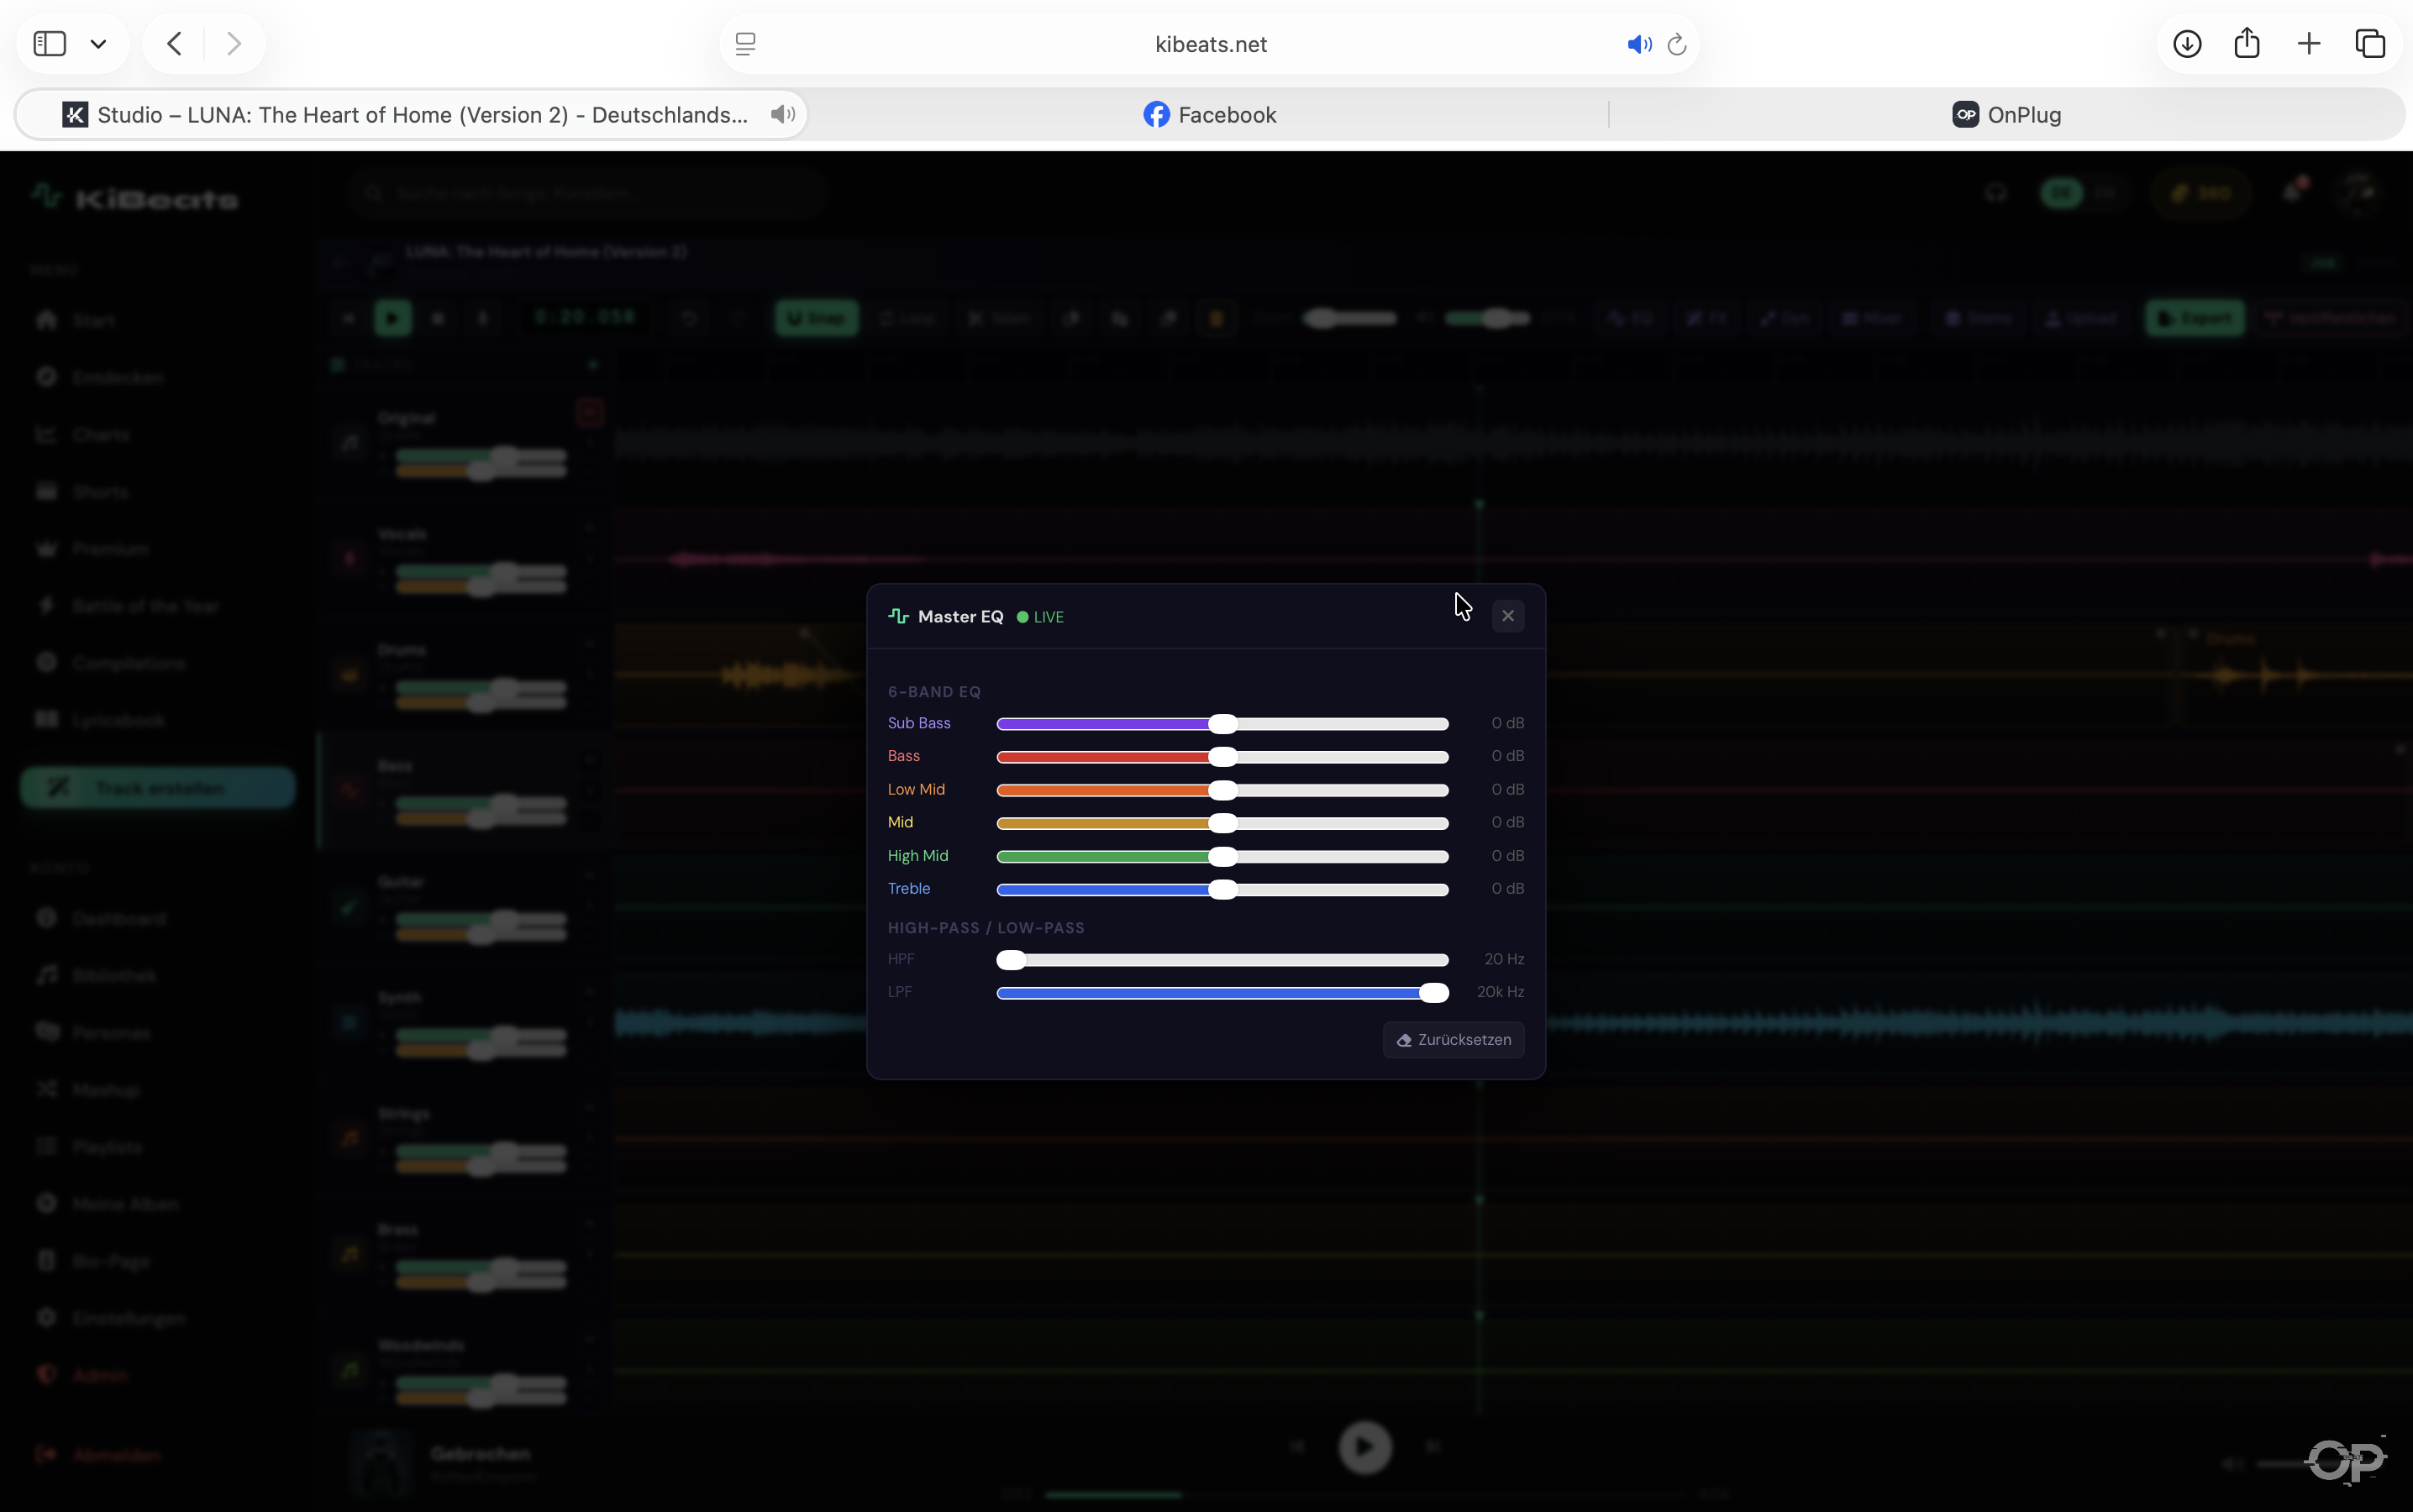The image size is (2413, 1512).
Task: Select the DE language toggle
Action: click(2061, 193)
